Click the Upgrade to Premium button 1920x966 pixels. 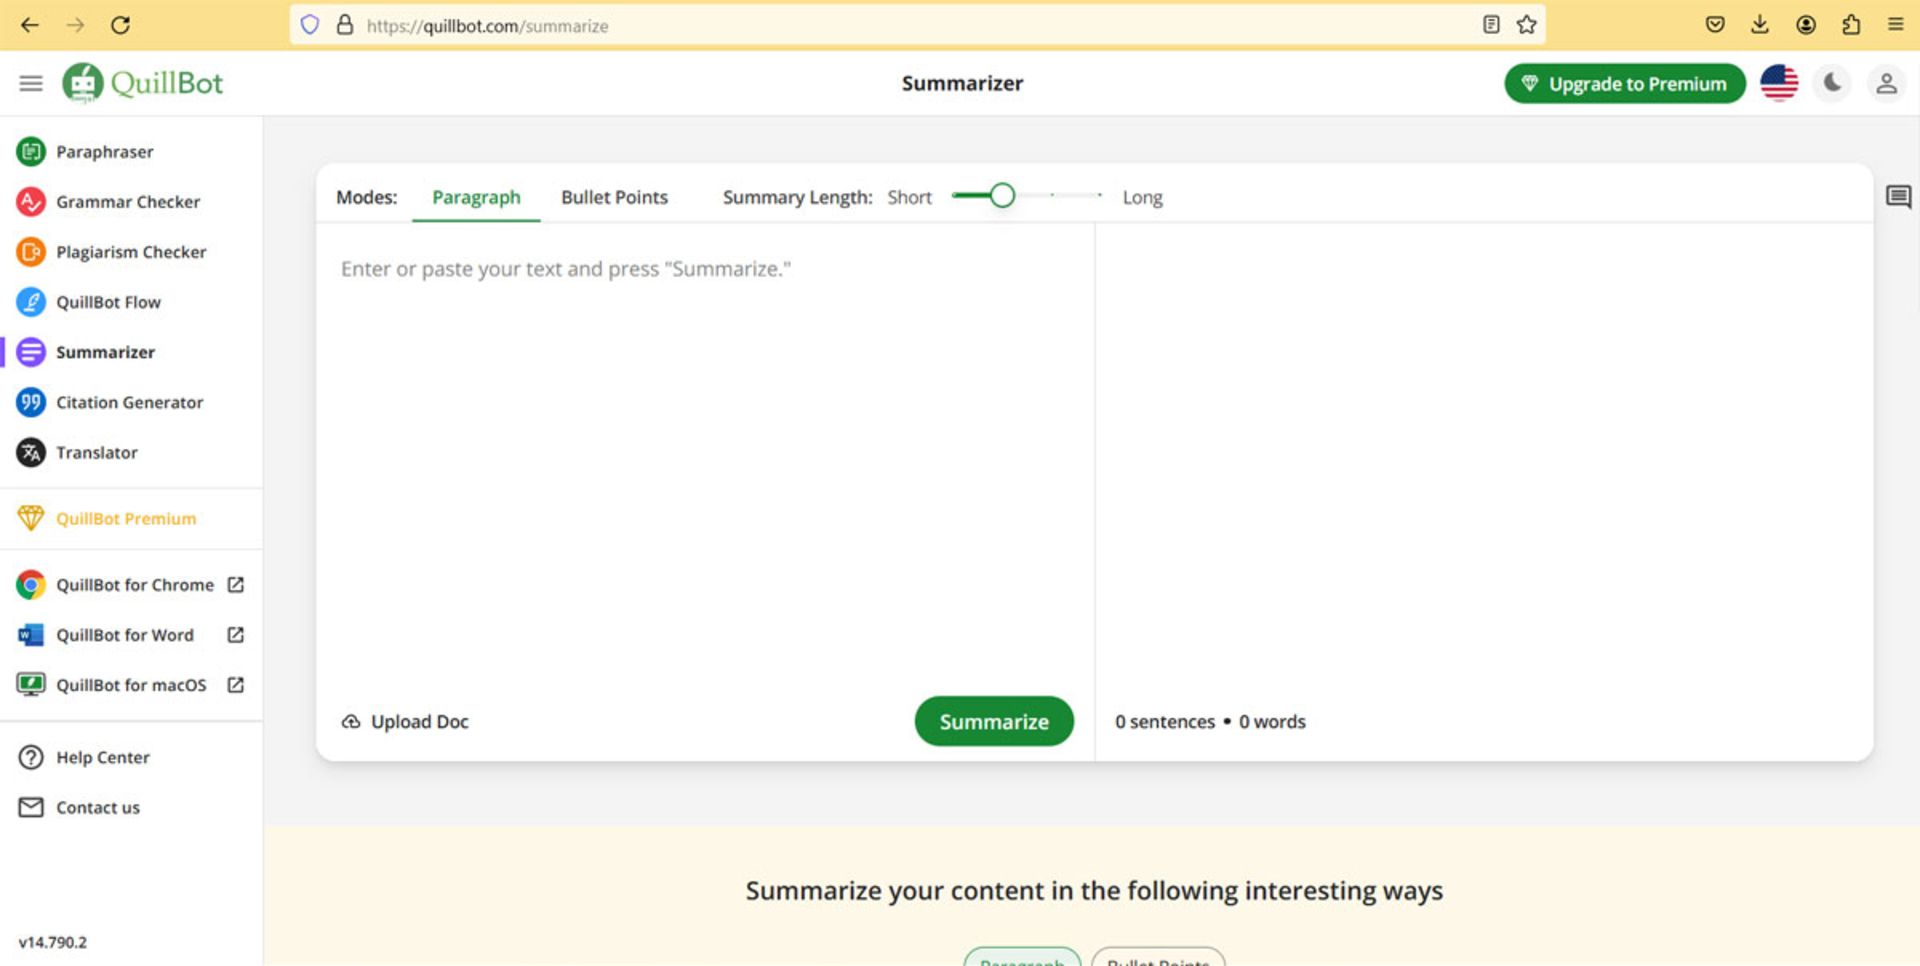click(x=1624, y=84)
